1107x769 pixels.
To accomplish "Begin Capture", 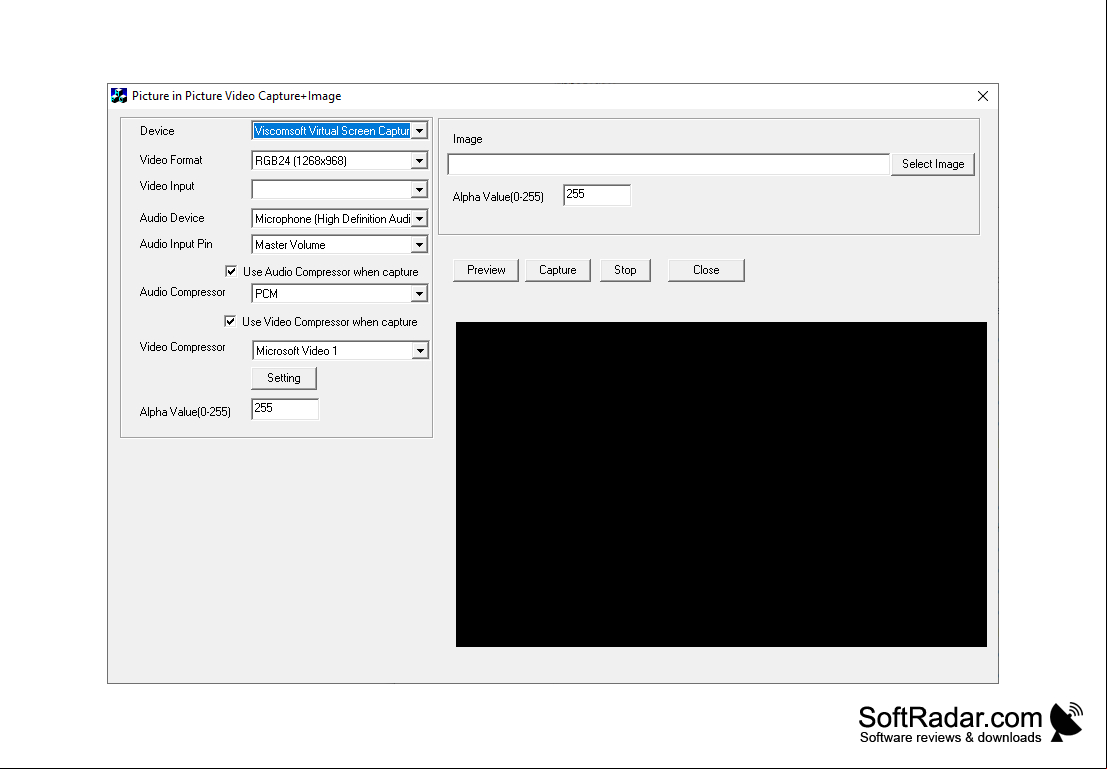I will point(558,270).
